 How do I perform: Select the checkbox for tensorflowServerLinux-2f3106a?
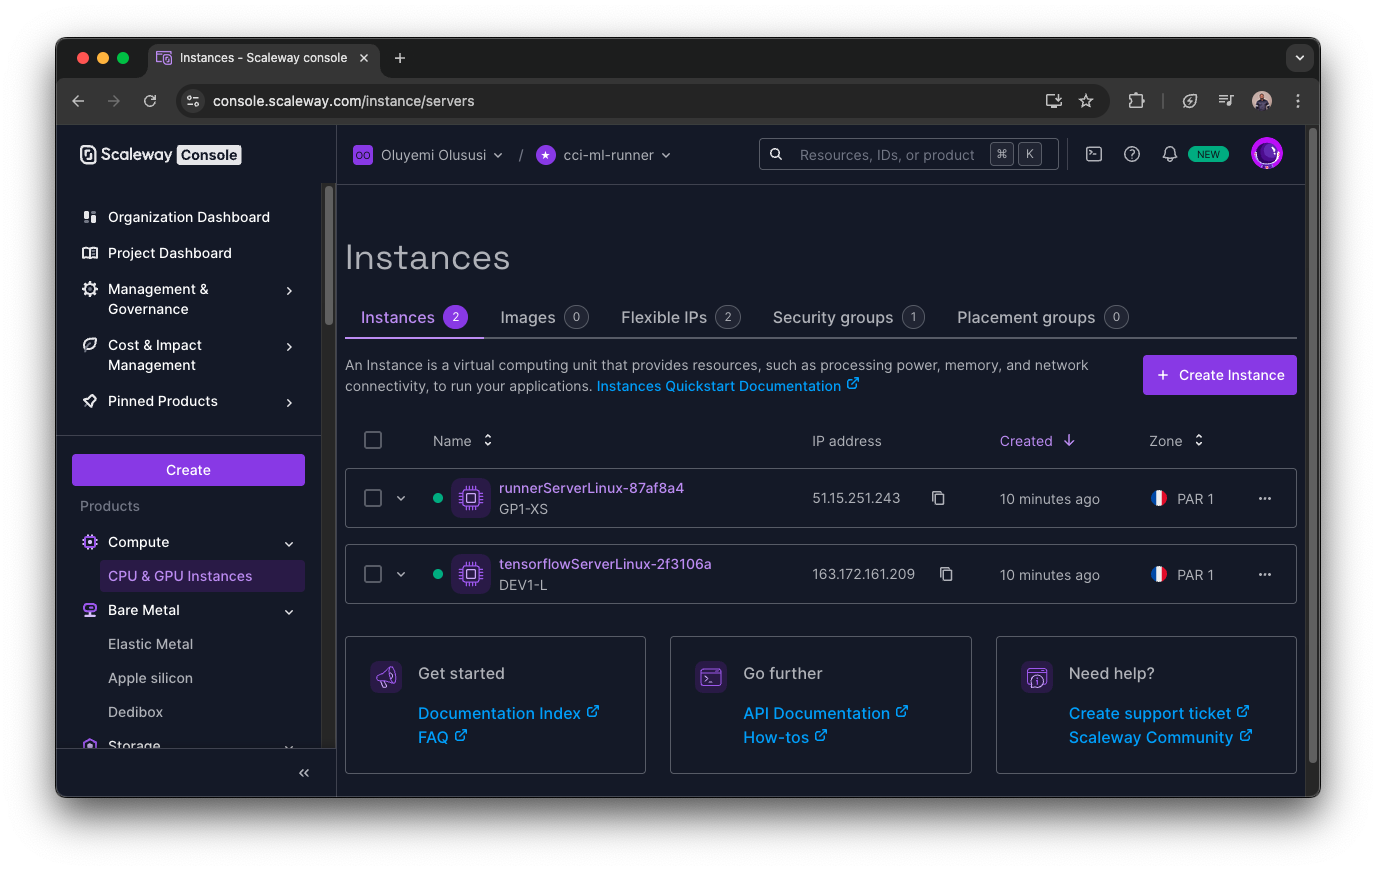click(373, 574)
